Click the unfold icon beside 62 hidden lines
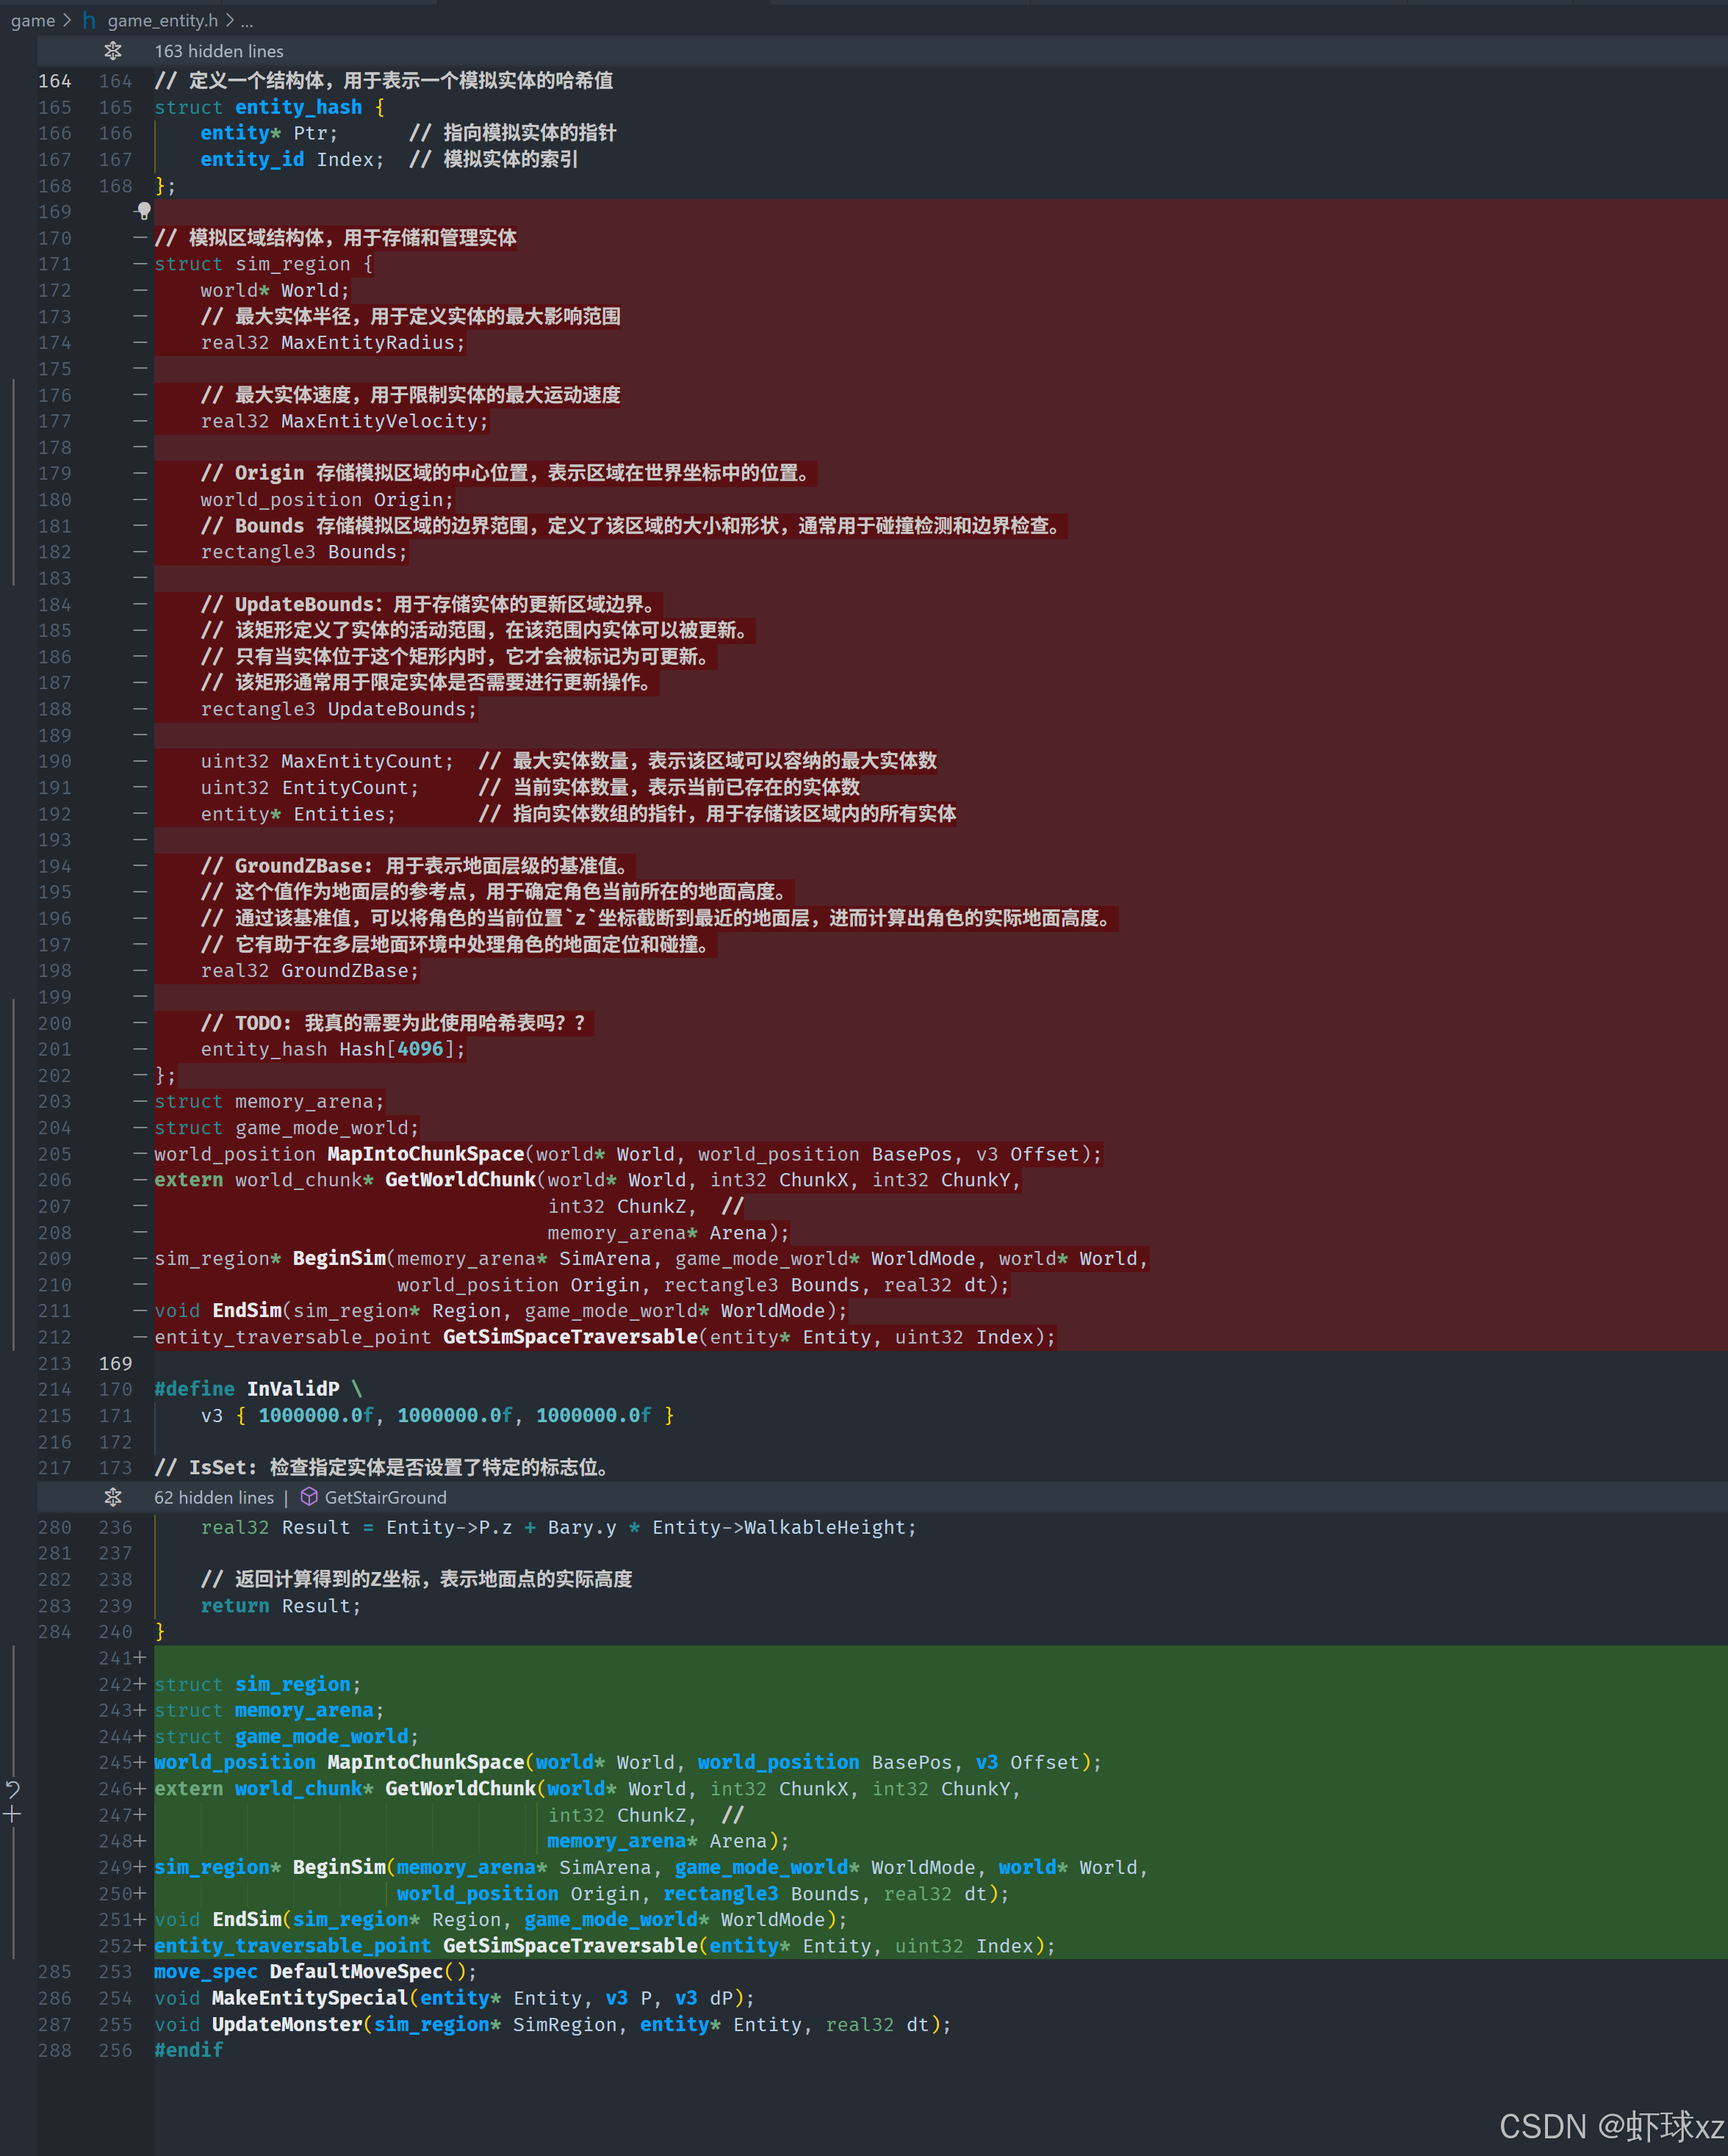 coord(113,1497)
